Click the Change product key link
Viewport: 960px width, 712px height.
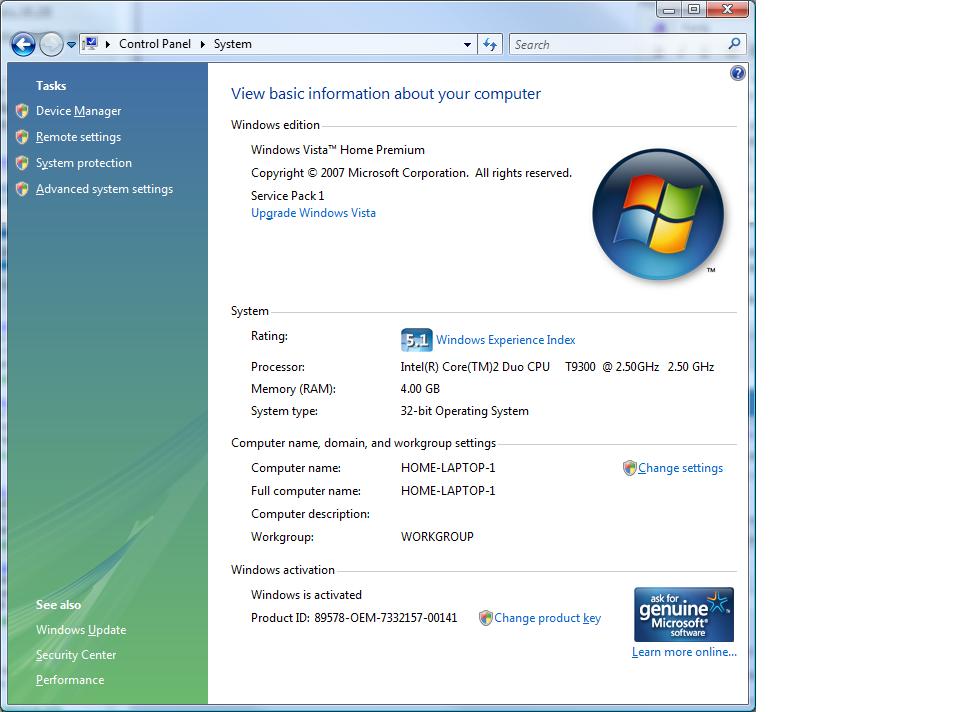click(547, 618)
